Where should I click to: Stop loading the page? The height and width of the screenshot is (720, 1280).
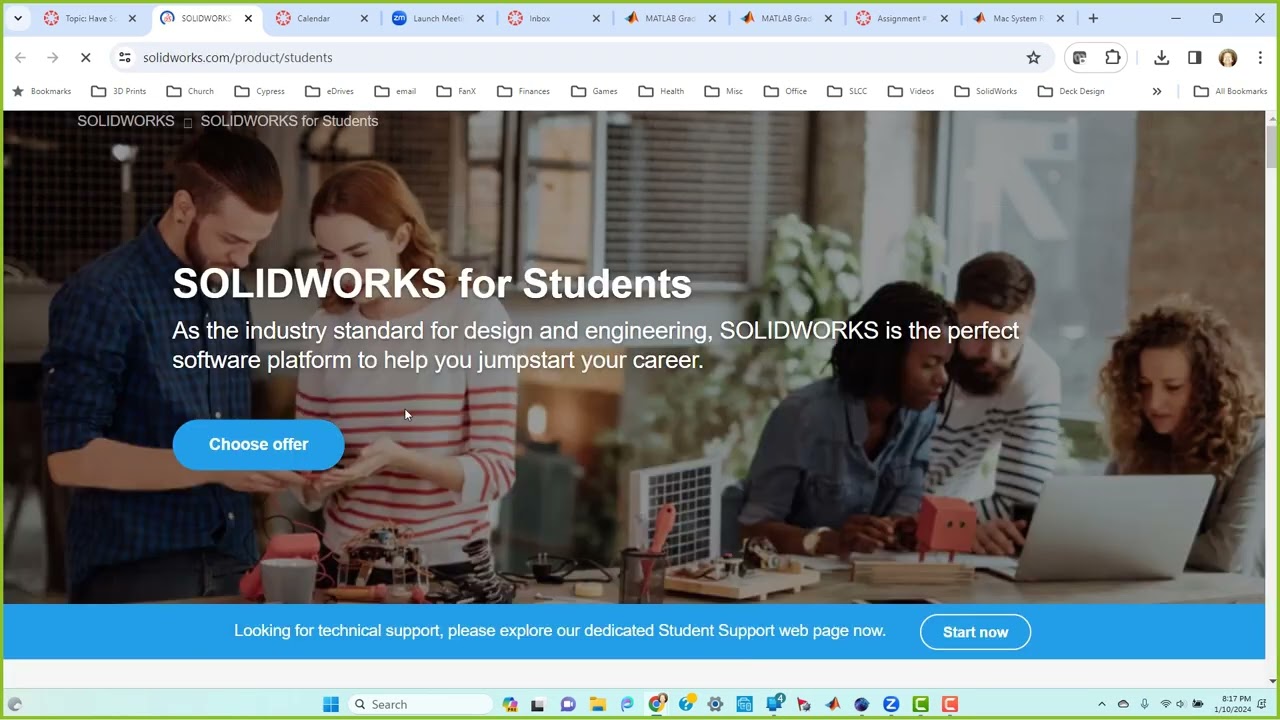click(86, 58)
